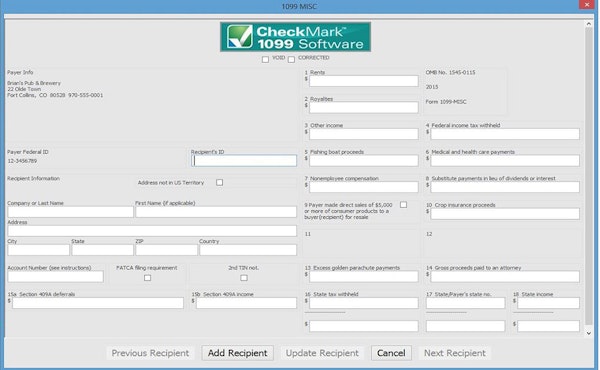Click the box 3 Other income field

point(364,134)
